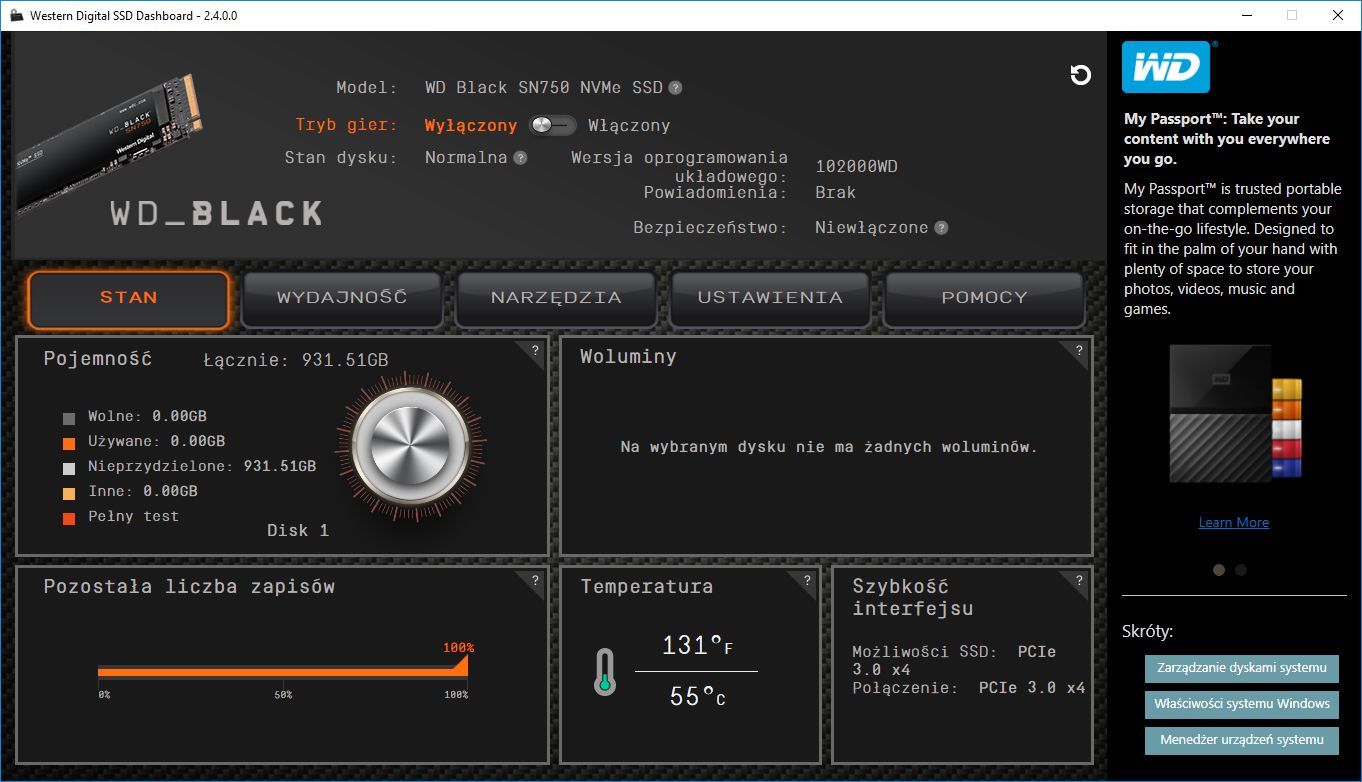Open help icon next to Bezpieczeństwo Niewłączone

tap(941, 228)
